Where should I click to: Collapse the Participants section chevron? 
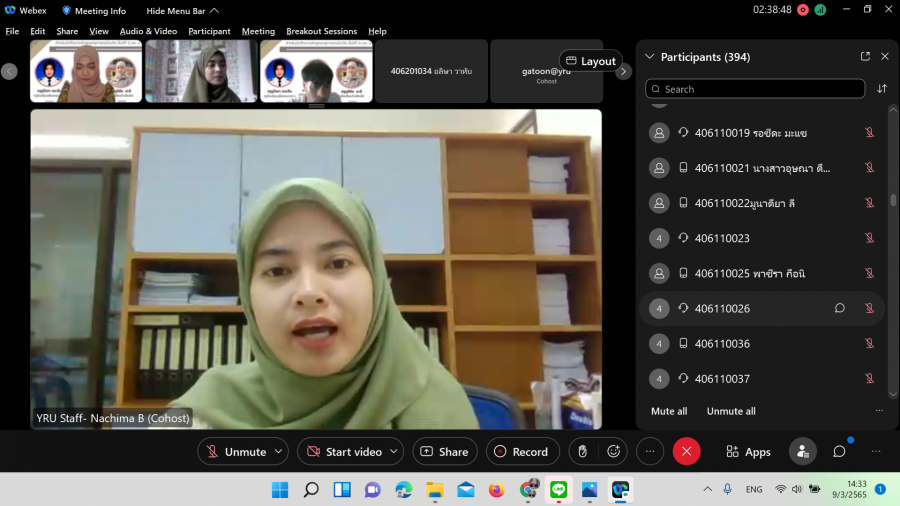pyautogui.click(x=650, y=57)
